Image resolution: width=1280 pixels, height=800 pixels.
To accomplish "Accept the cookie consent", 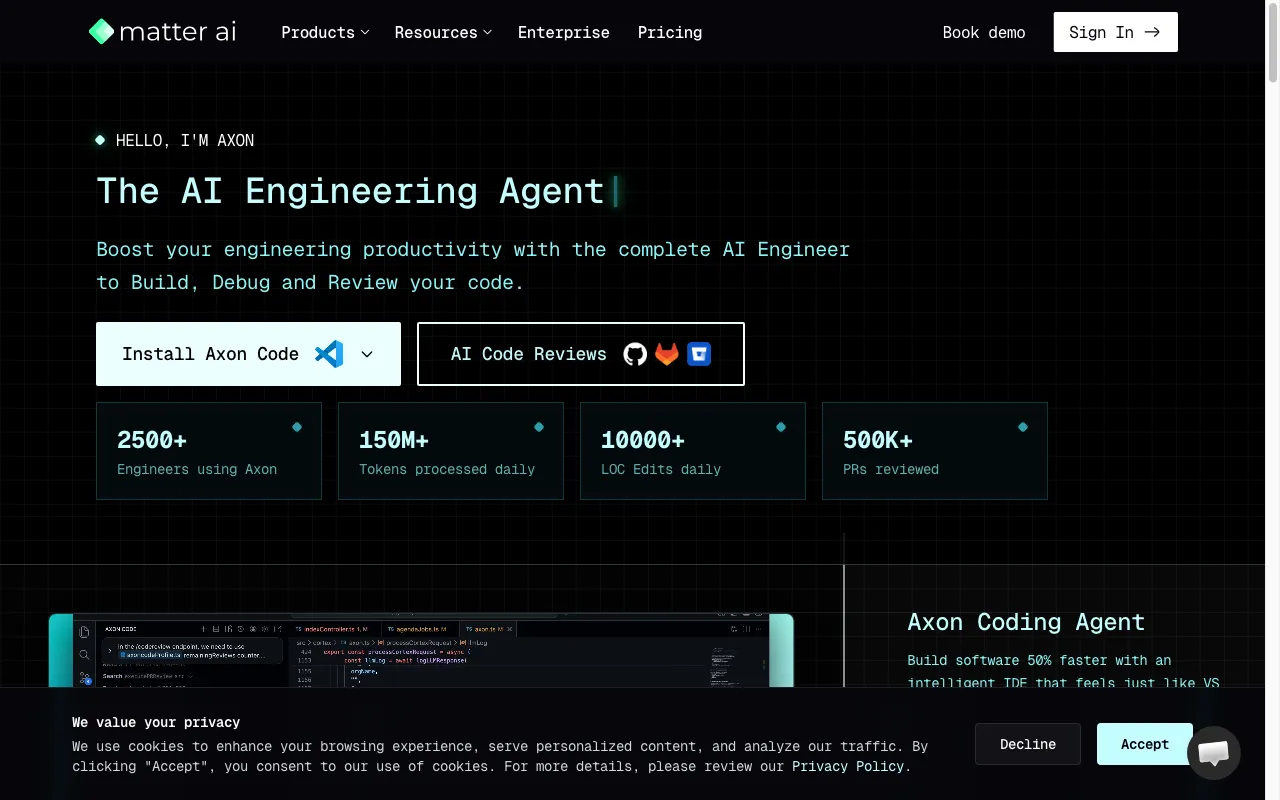I will point(1145,744).
